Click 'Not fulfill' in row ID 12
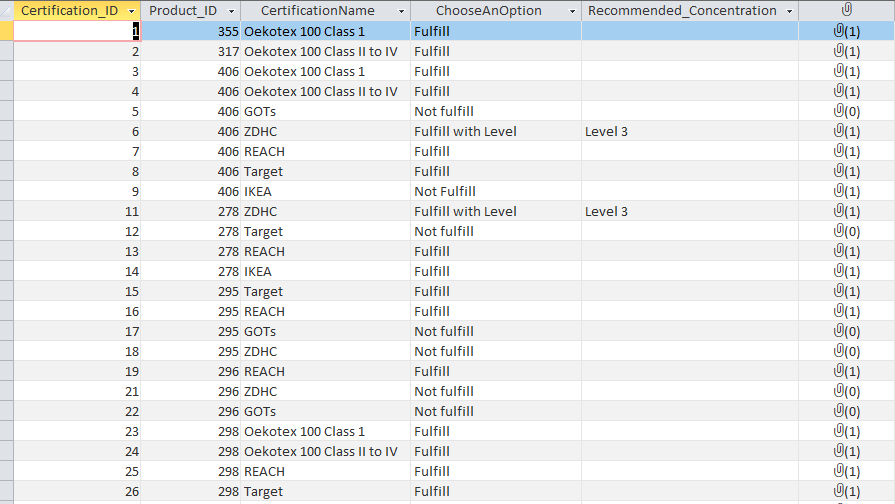The height and width of the screenshot is (504, 895). (444, 231)
